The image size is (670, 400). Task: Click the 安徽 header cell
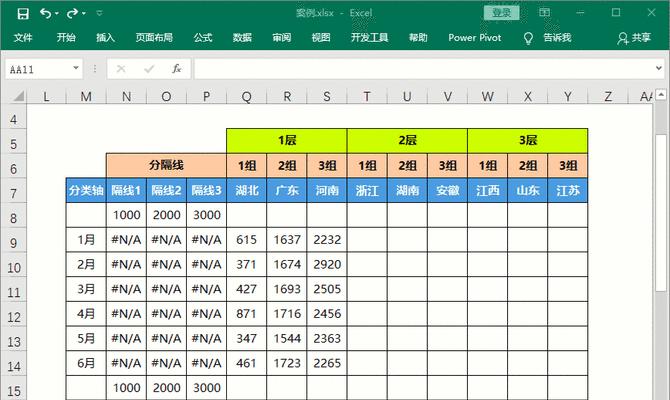click(x=447, y=190)
